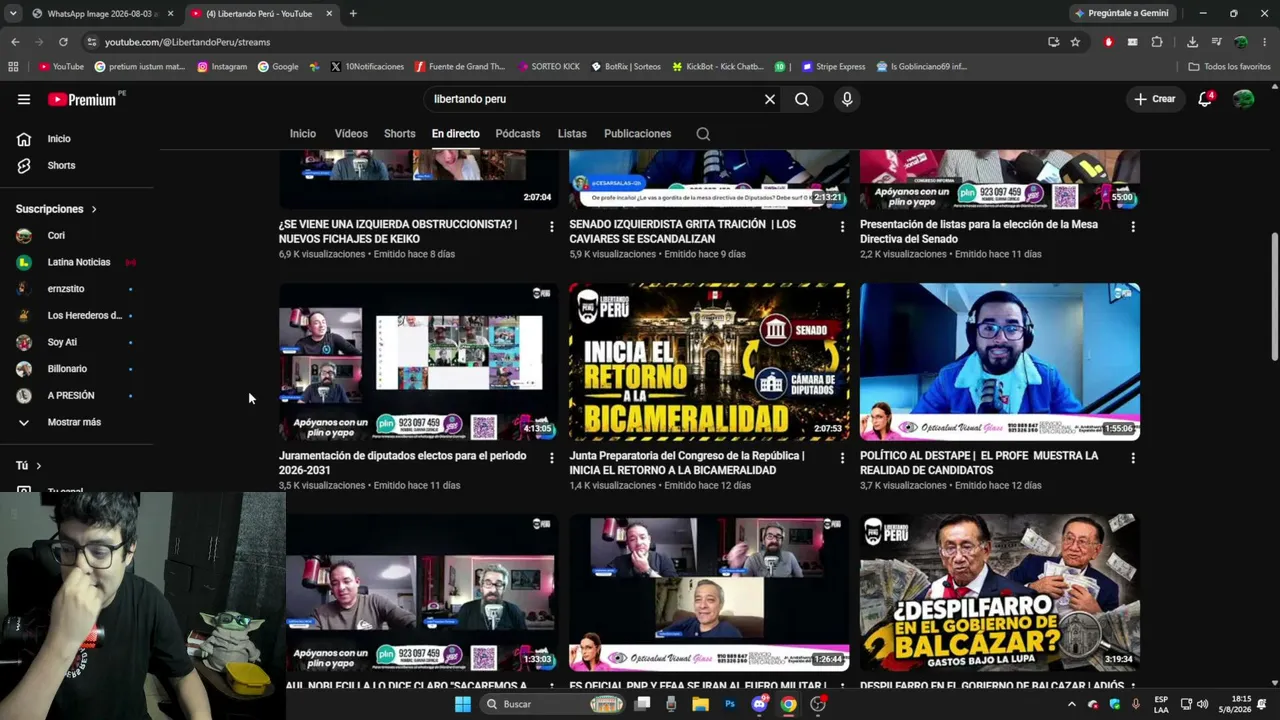Image resolution: width=1280 pixels, height=720 pixels.
Task: Click the Crear button
Action: (1155, 99)
